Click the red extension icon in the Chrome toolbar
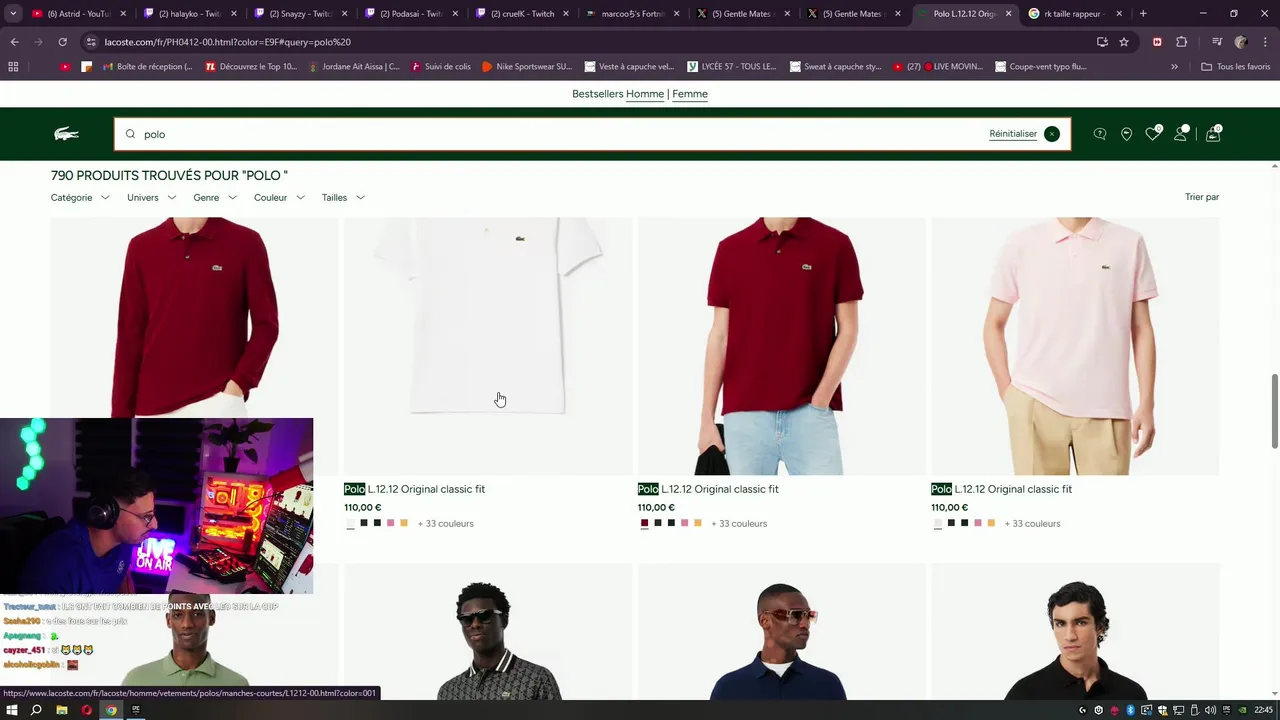Viewport: 1280px width, 720px height. pyautogui.click(x=1157, y=42)
